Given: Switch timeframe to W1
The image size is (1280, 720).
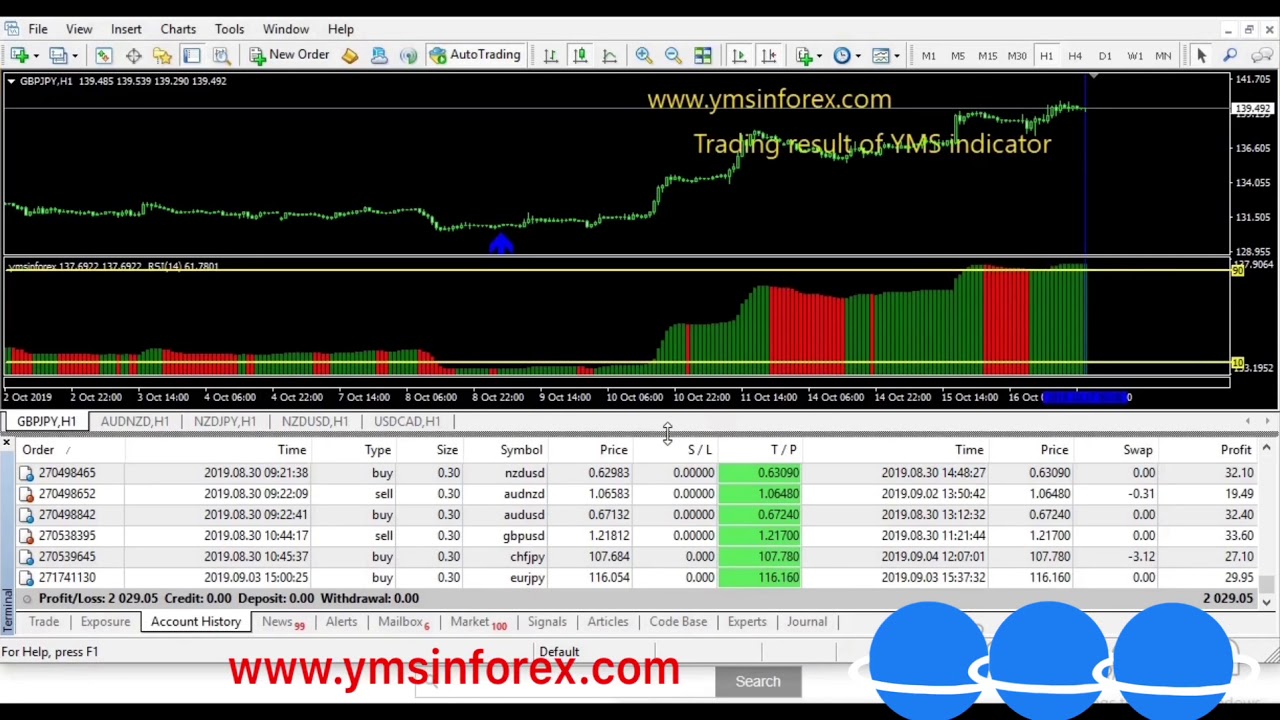Looking at the screenshot, I should [1134, 56].
